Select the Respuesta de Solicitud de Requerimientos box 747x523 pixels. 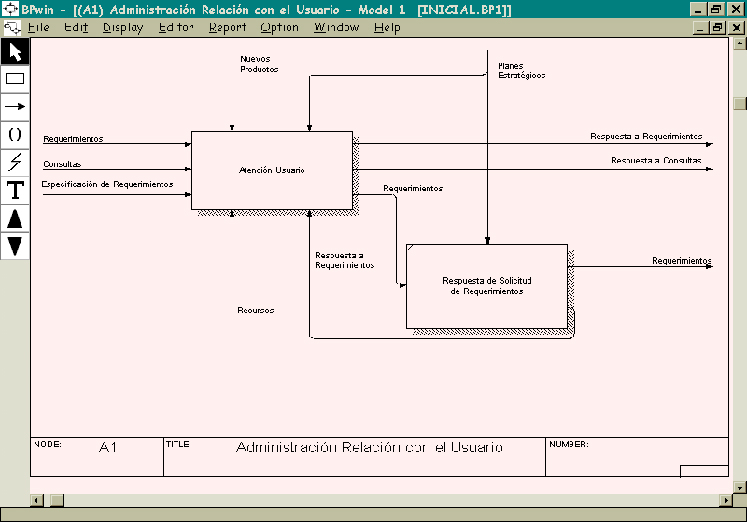[486, 286]
